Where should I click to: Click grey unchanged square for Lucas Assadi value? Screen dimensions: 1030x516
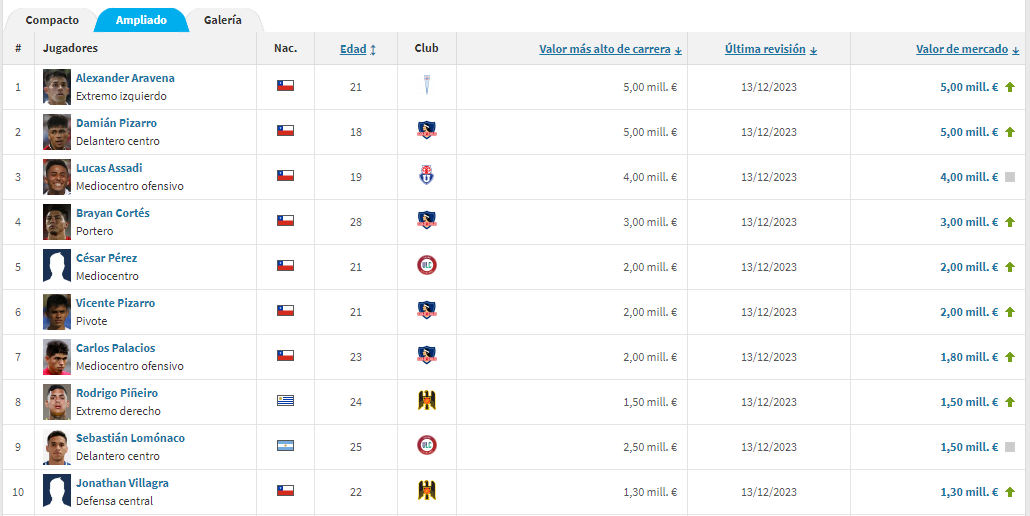[x=1010, y=177]
